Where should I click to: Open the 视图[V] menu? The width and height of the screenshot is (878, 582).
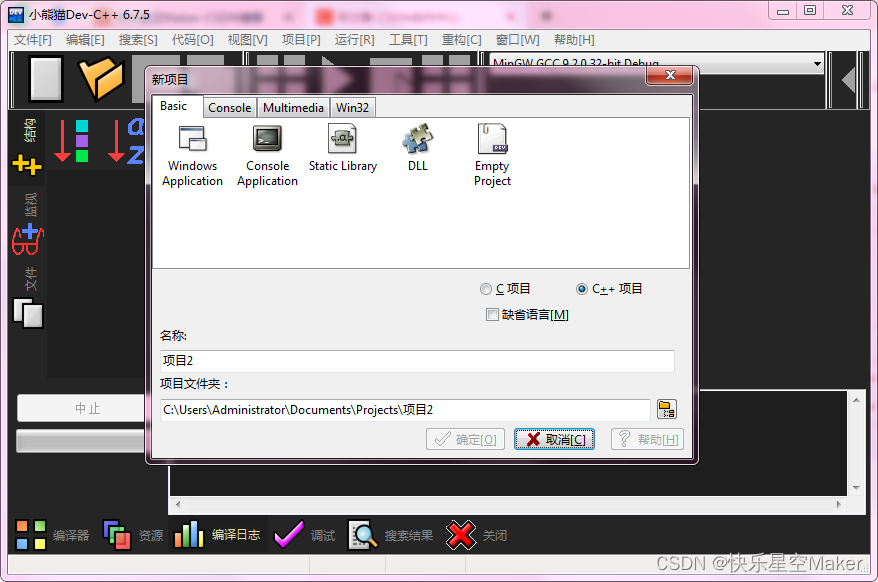[x=247, y=40]
